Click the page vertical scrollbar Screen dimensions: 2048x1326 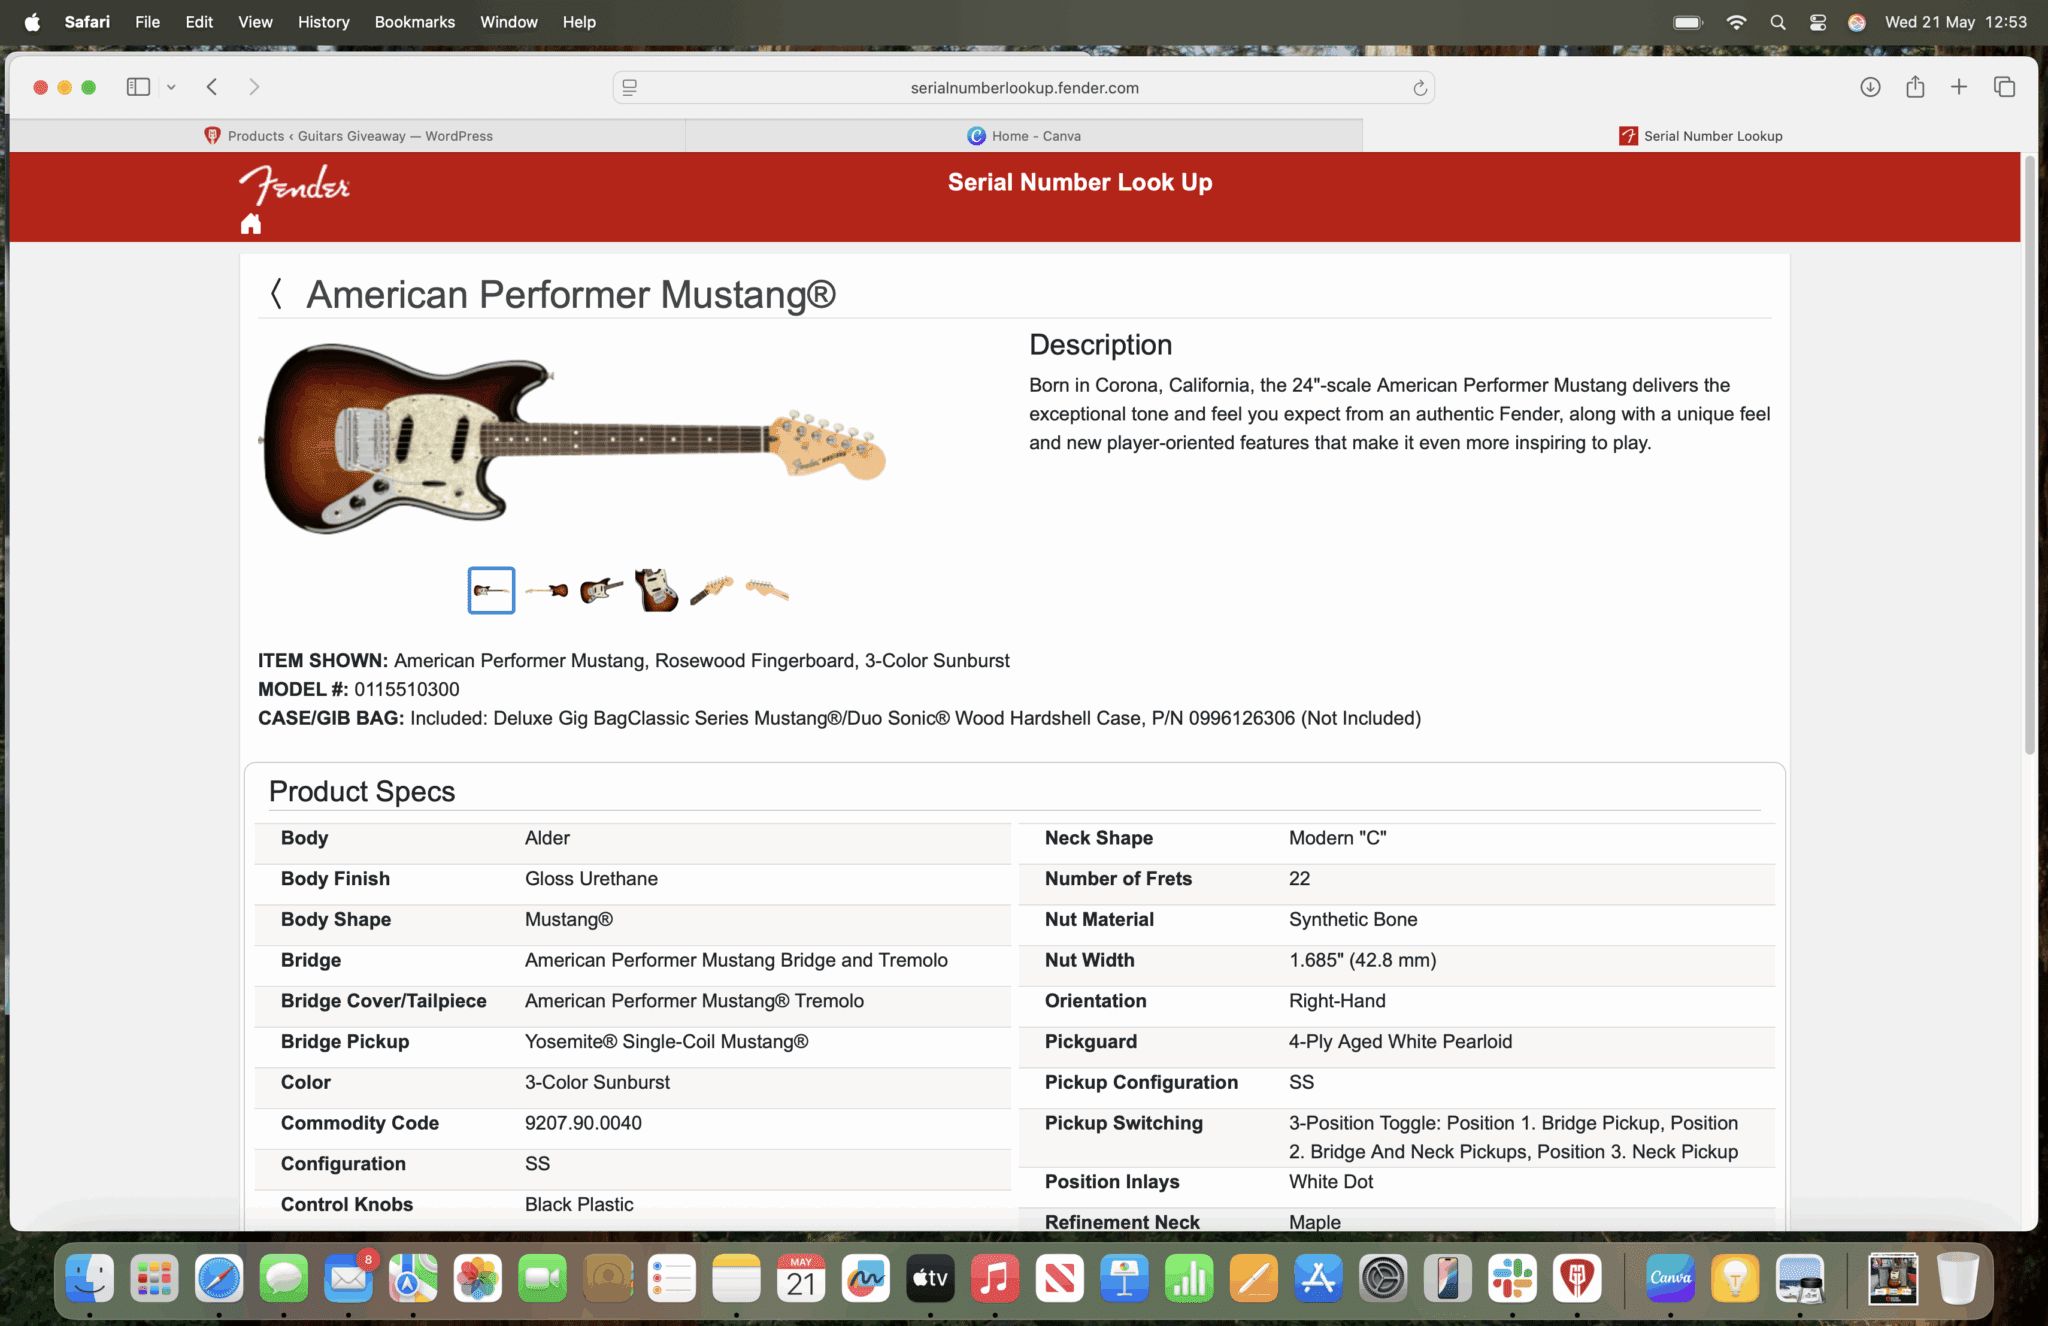[2030, 455]
